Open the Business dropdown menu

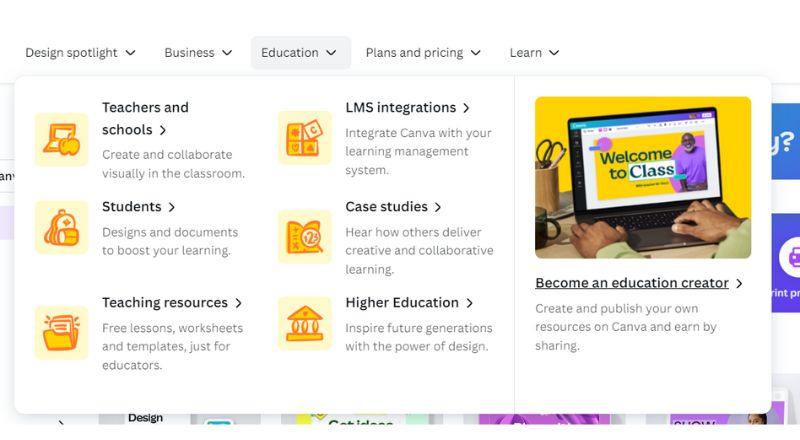click(x=198, y=53)
